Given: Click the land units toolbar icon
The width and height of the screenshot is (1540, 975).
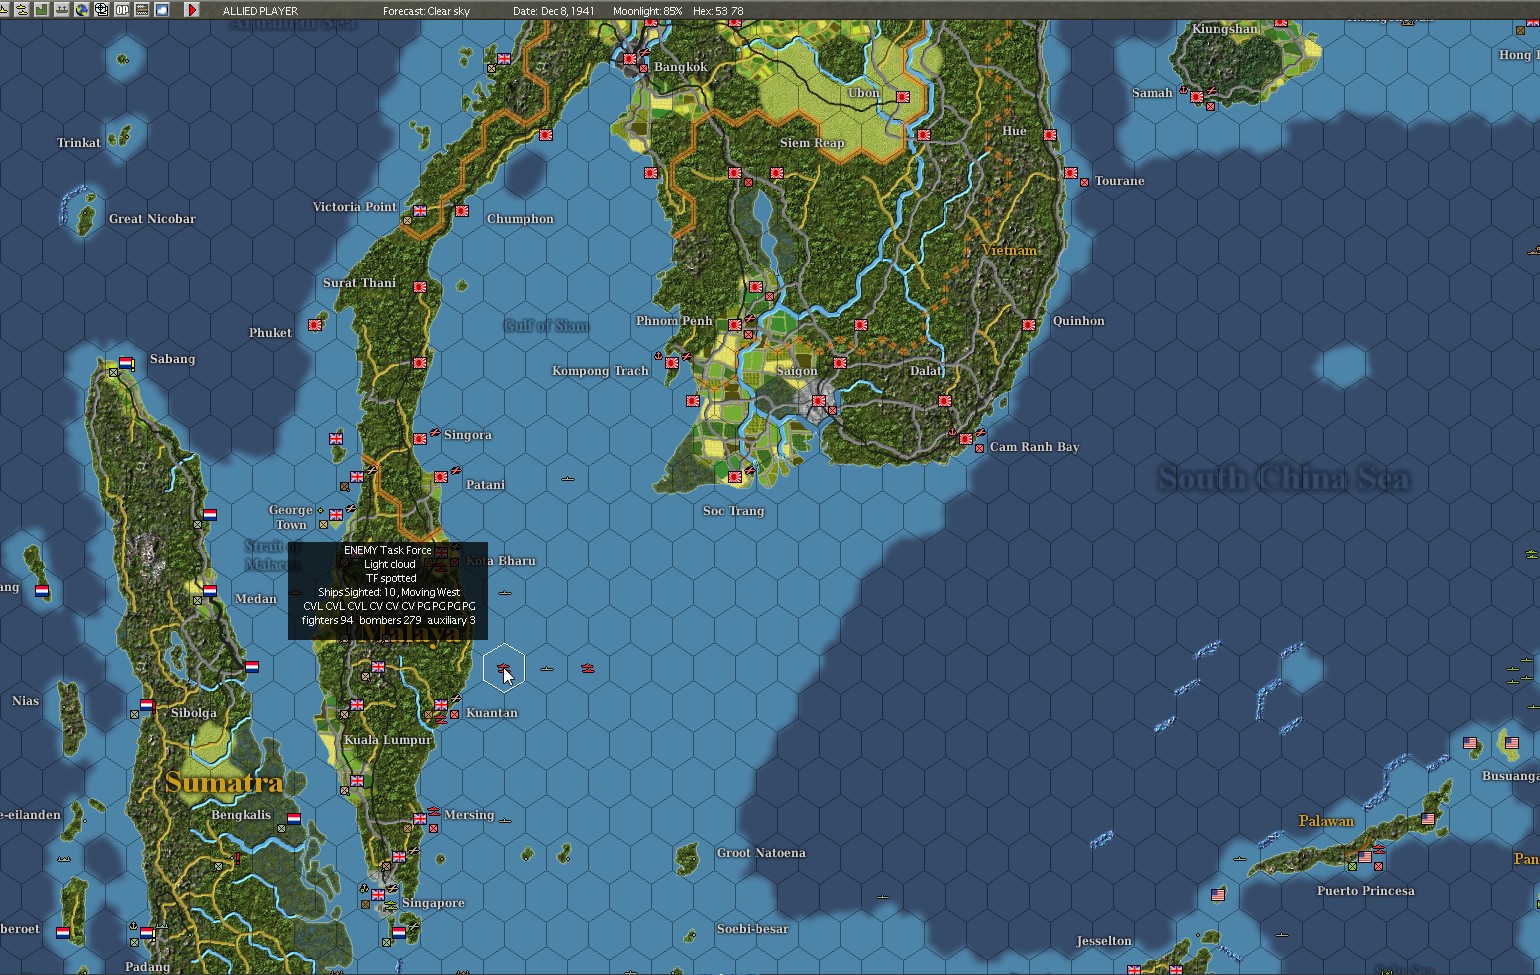Looking at the screenshot, I should 61,10.
